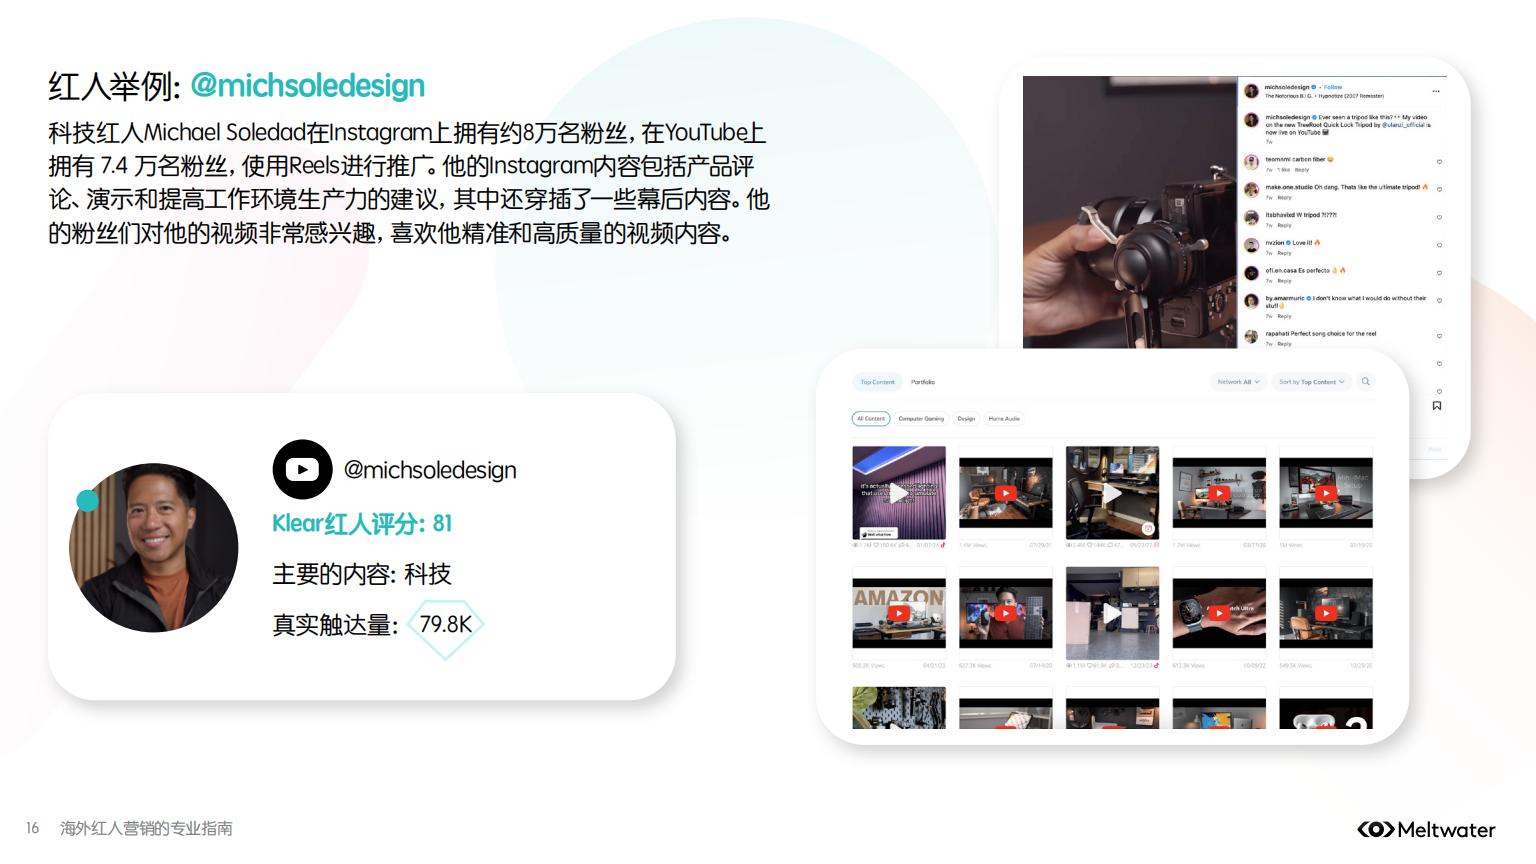This screenshot has height=864, width=1536.
Task: Like the nvzion Love it comment
Action: point(1439,245)
